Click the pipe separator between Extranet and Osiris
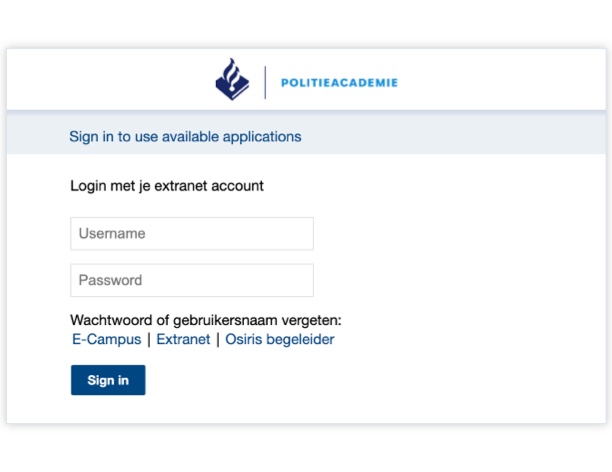Screen dimensions: 612x472 [218, 340]
